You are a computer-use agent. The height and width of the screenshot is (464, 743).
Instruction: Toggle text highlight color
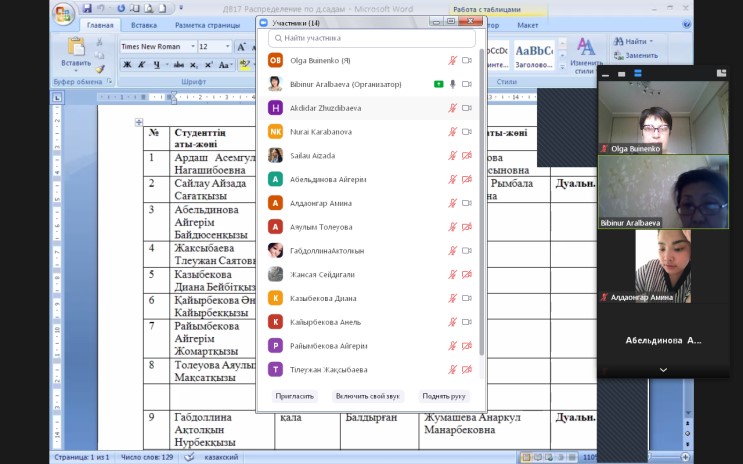244,65
